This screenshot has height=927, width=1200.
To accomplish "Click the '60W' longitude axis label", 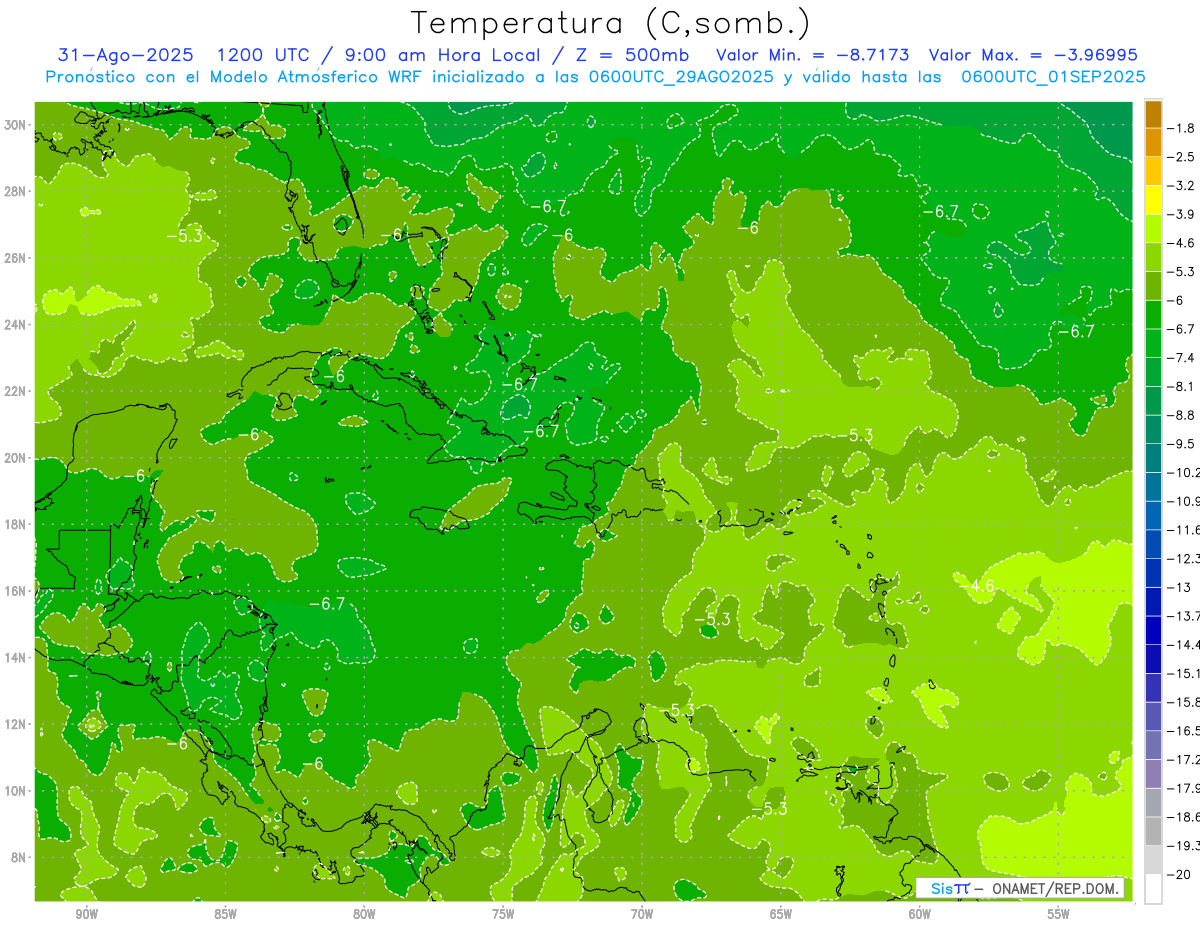I will coord(920,914).
